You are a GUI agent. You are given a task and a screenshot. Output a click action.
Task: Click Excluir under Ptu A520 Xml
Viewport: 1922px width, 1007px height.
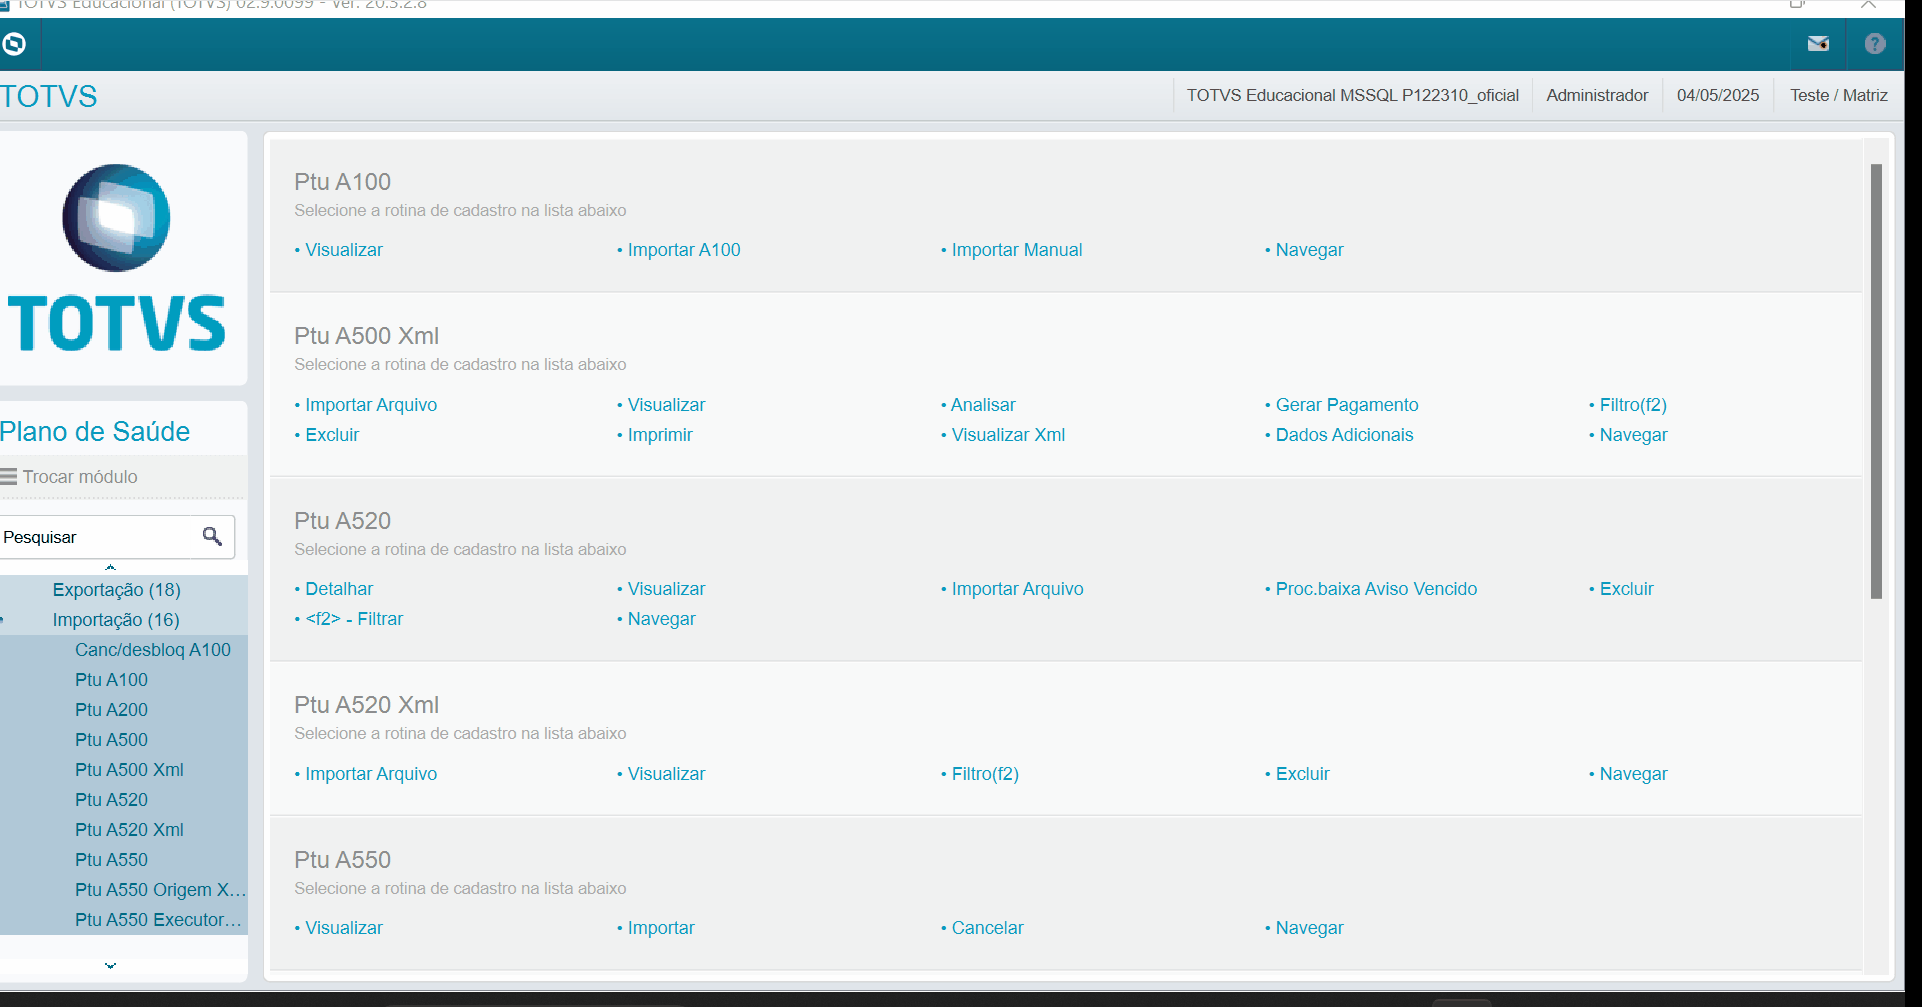tap(1302, 774)
